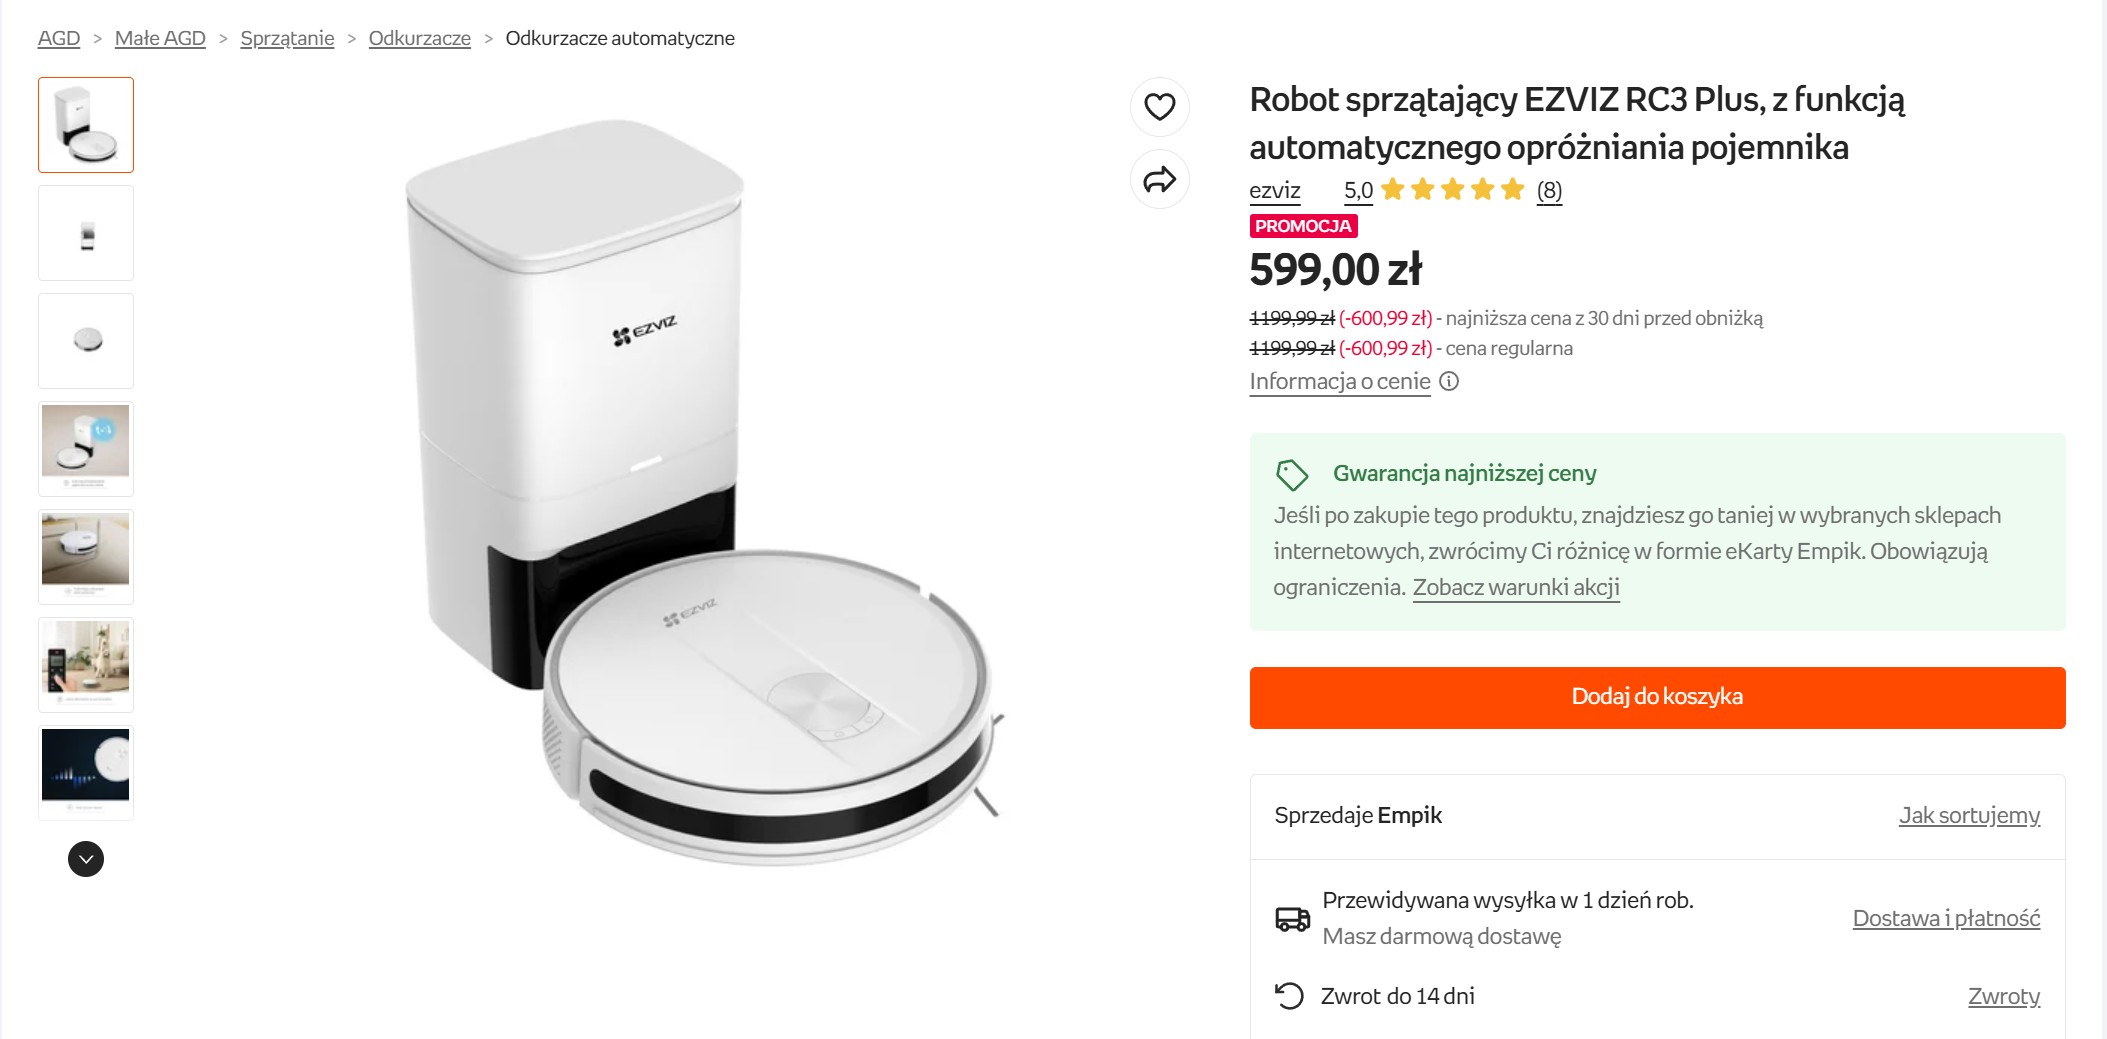Open Zobacz warunki akcji link
The height and width of the screenshot is (1039, 2107).
click(1515, 587)
